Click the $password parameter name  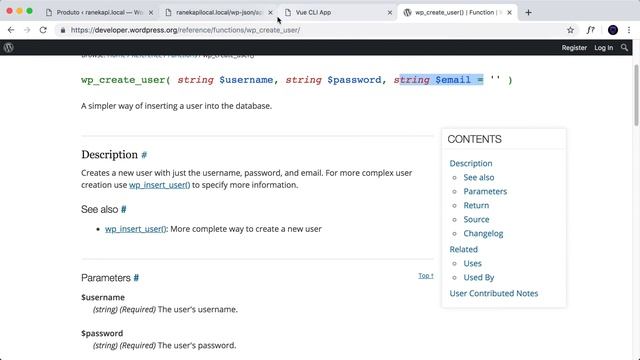click(102, 333)
